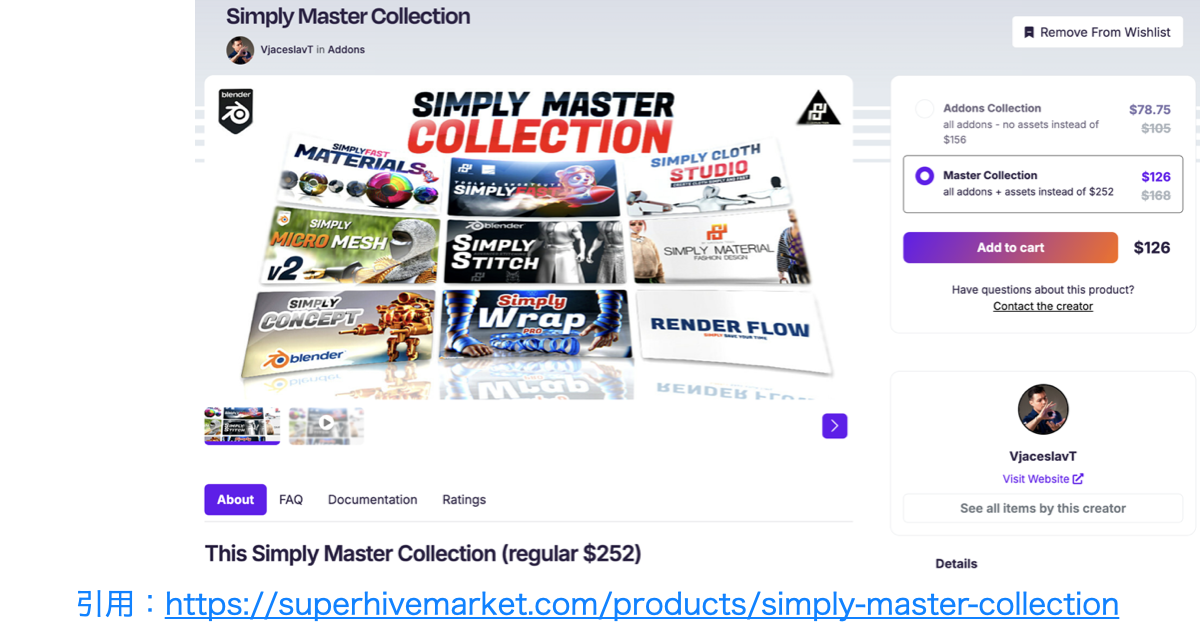Play the video preview thumbnail

click(x=326, y=424)
